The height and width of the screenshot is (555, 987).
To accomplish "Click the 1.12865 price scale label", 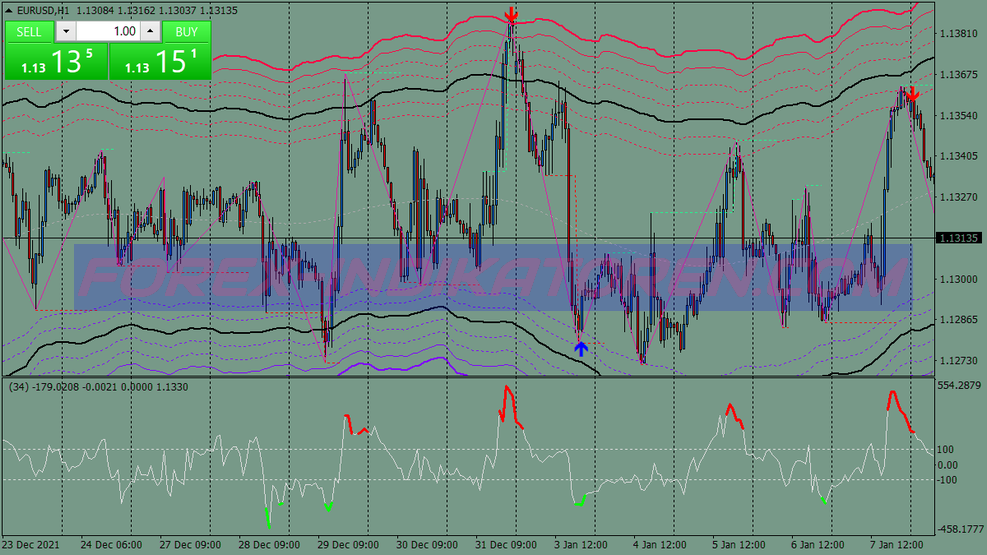I will (x=958, y=320).
